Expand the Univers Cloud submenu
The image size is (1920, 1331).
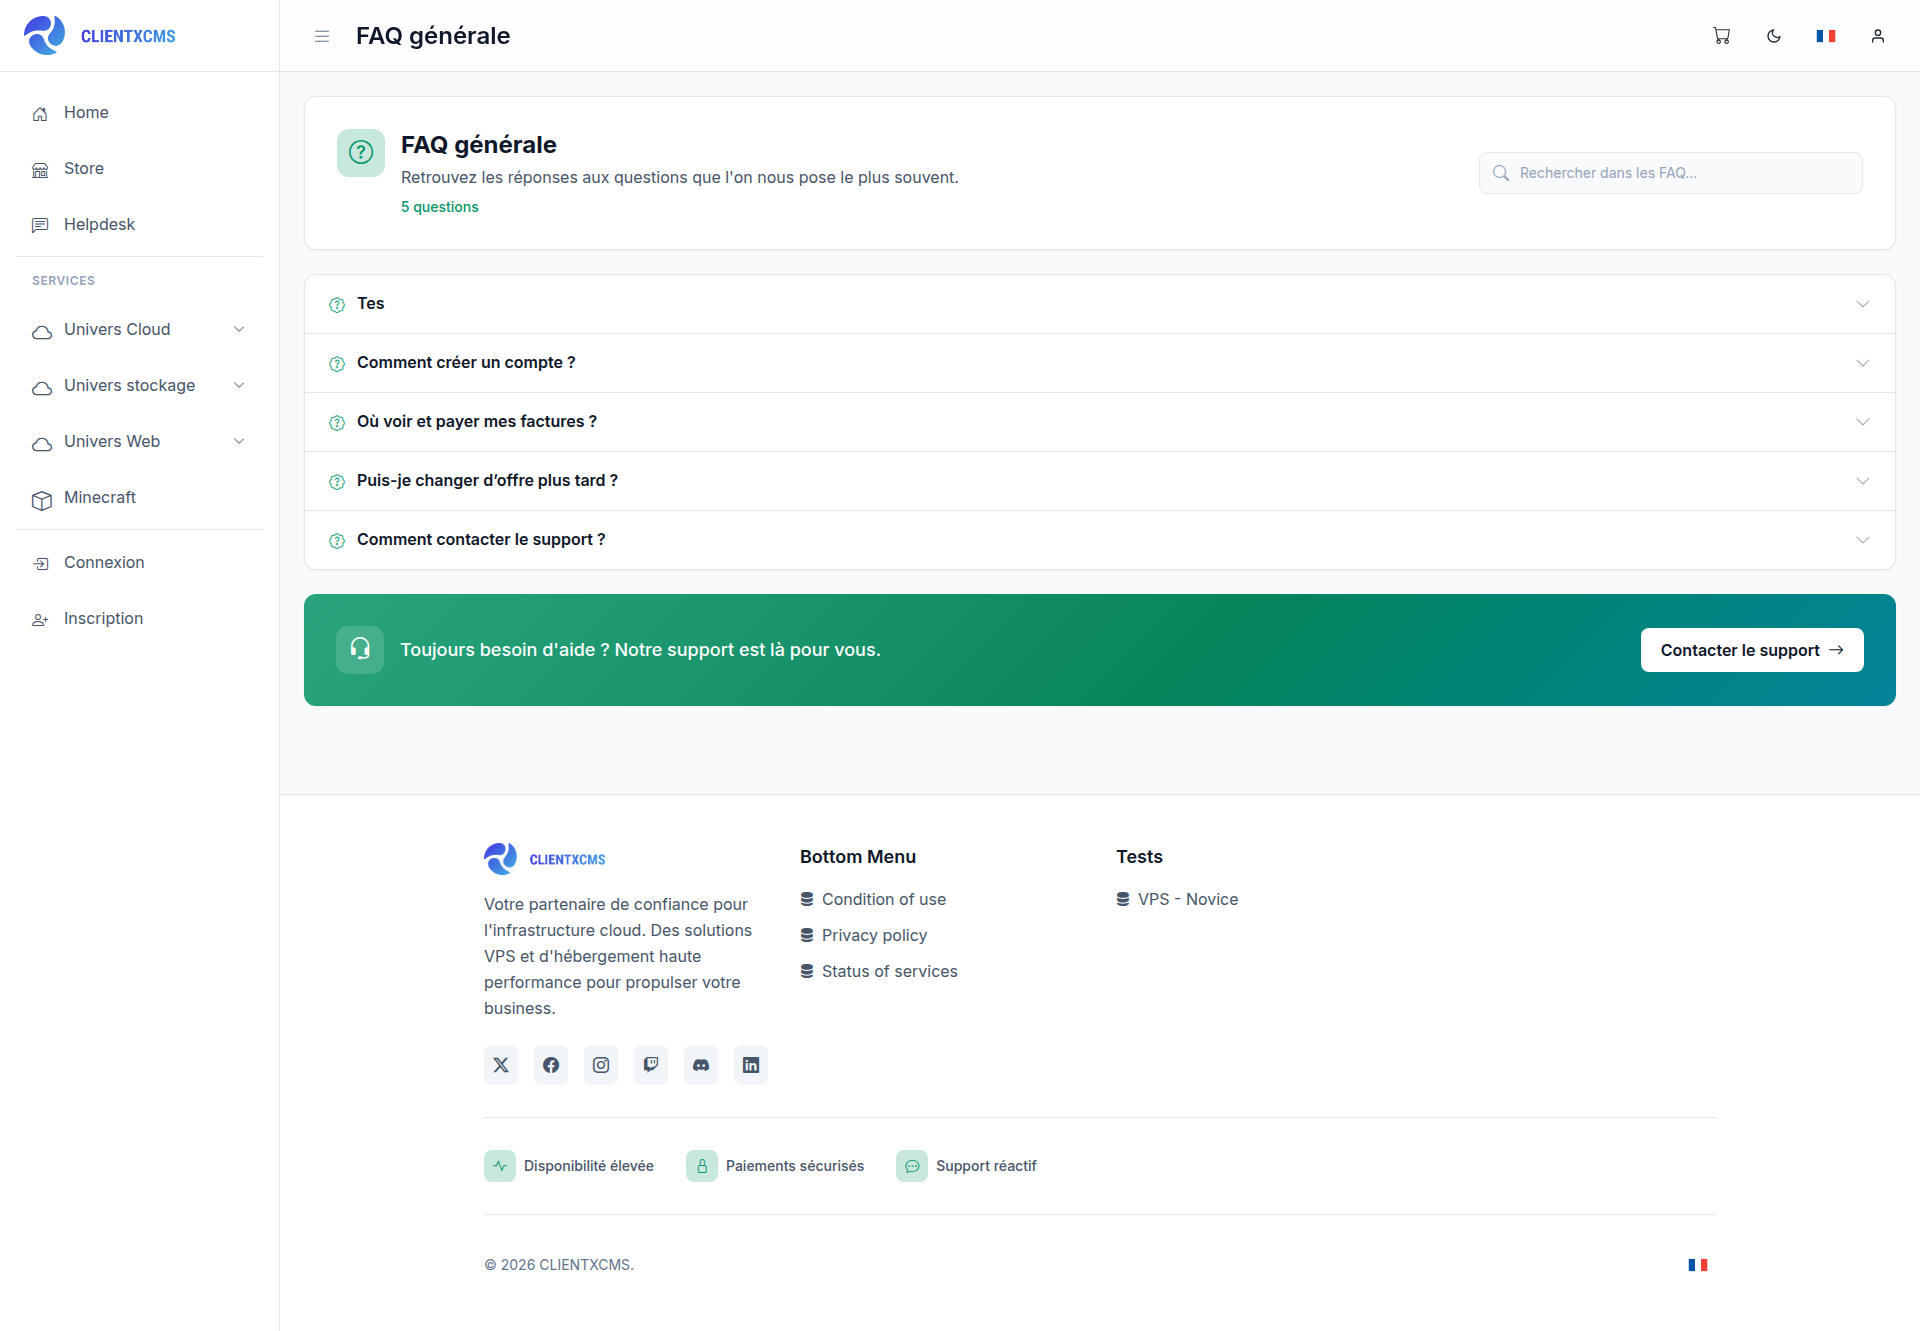coord(139,330)
